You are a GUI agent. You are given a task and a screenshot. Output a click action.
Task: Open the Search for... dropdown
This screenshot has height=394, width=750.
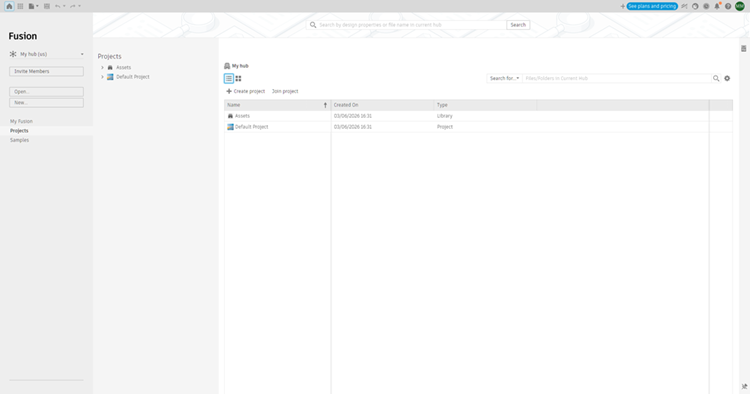click(504, 78)
